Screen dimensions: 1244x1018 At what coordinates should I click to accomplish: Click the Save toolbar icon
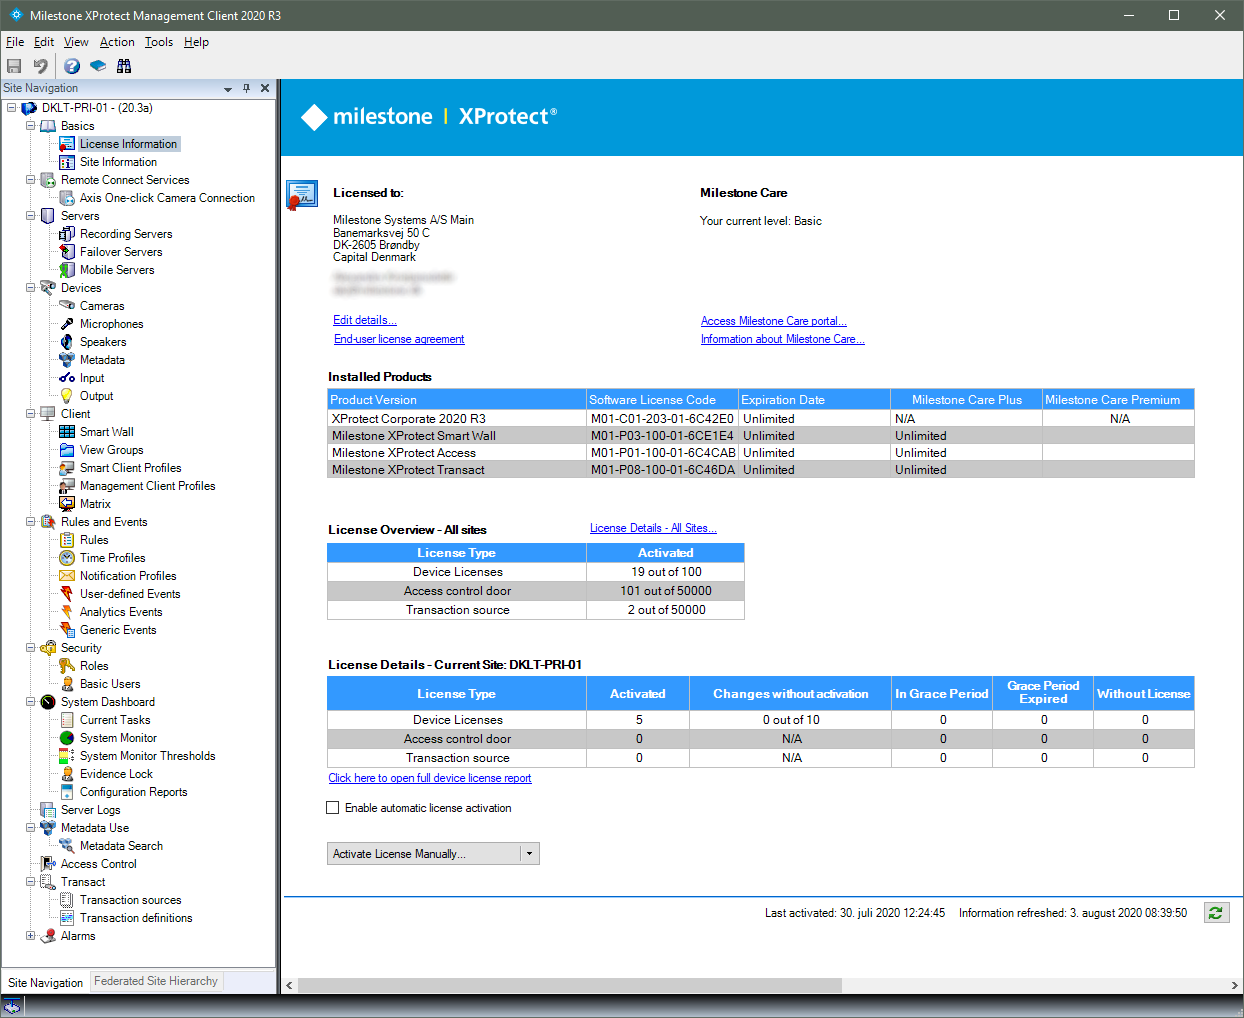(14, 66)
